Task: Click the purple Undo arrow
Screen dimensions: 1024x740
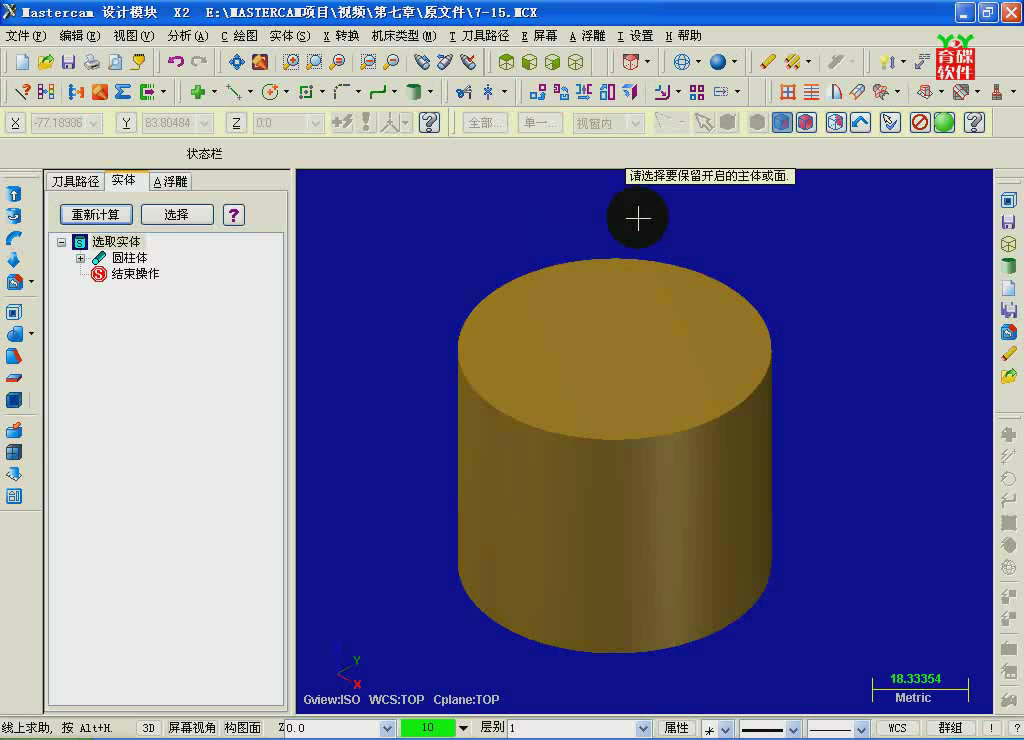Action: point(176,62)
